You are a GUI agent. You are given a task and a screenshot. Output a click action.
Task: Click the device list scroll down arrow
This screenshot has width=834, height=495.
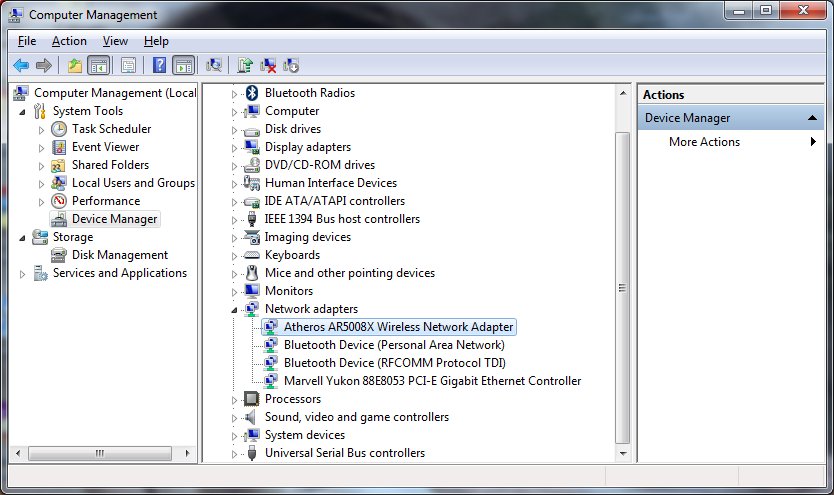point(623,454)
